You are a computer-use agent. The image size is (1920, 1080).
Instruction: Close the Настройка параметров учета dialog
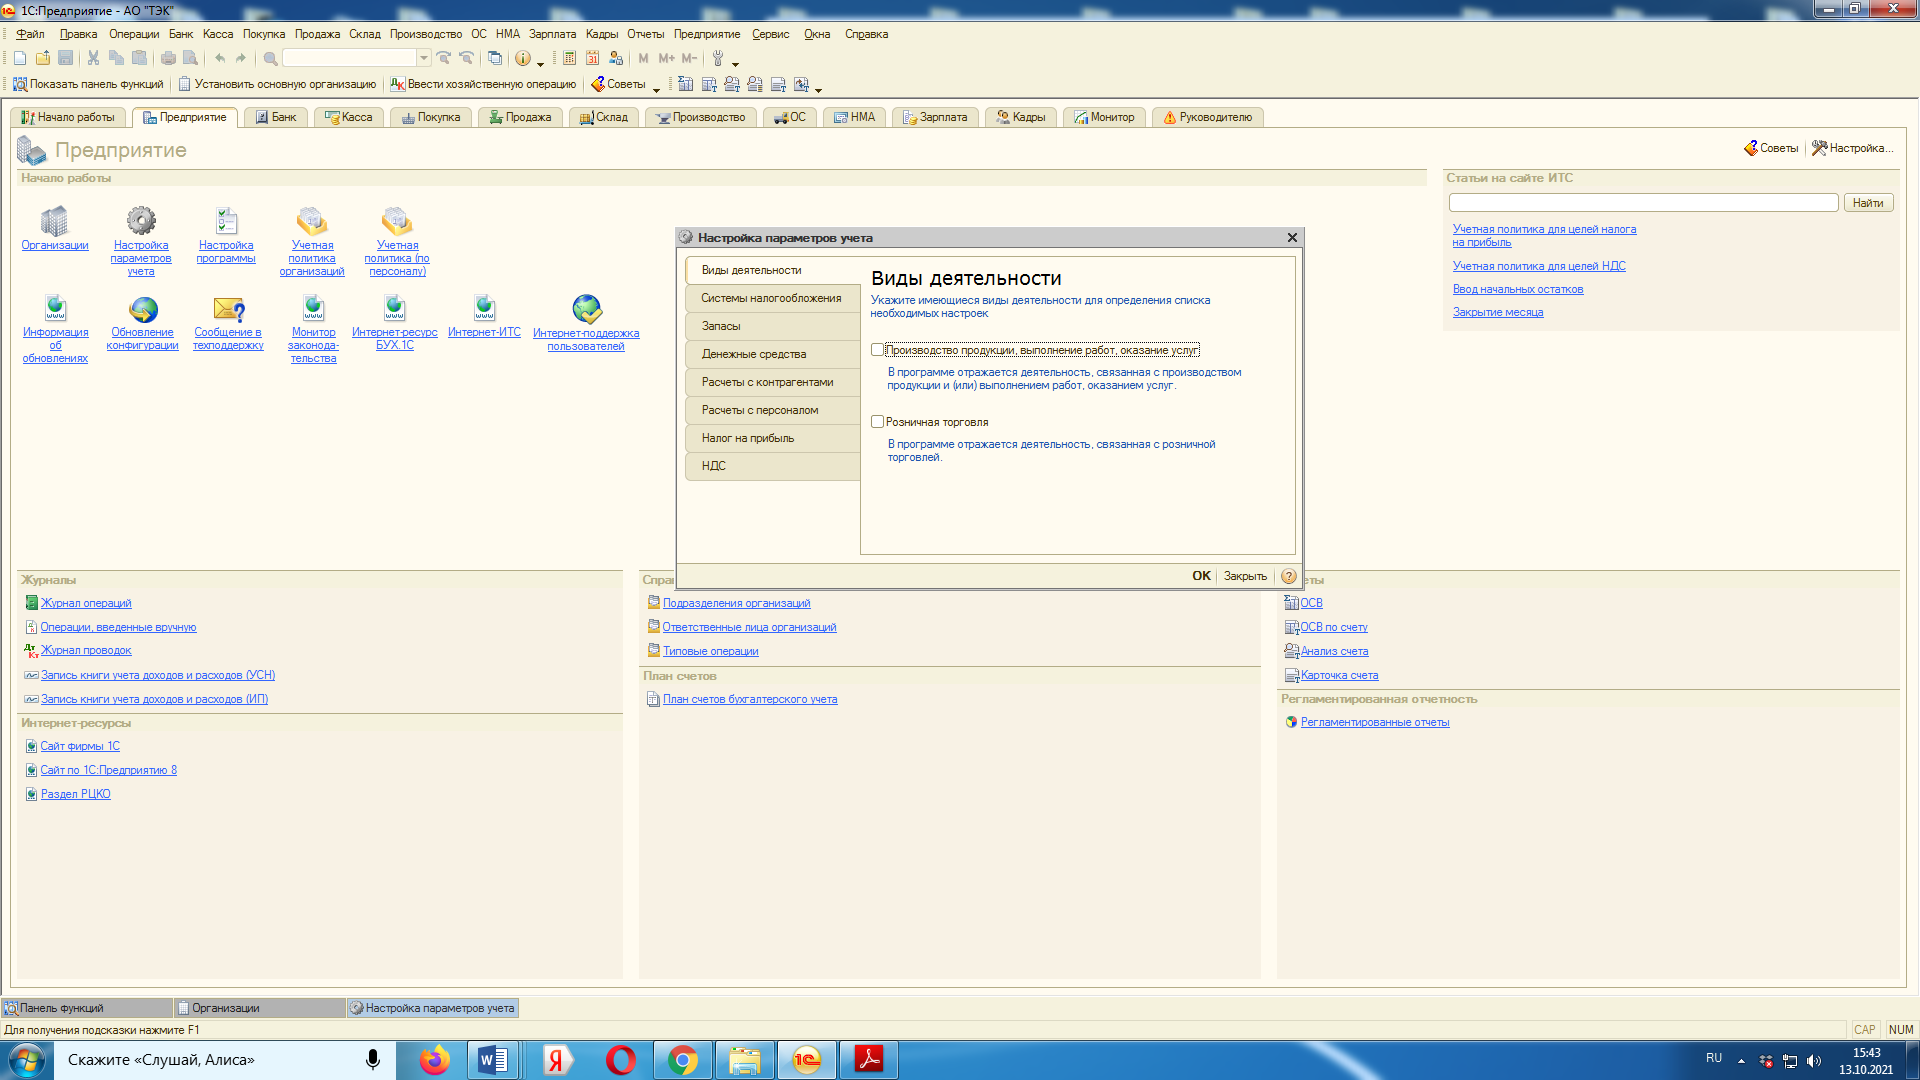click(x=1292, y=237)
